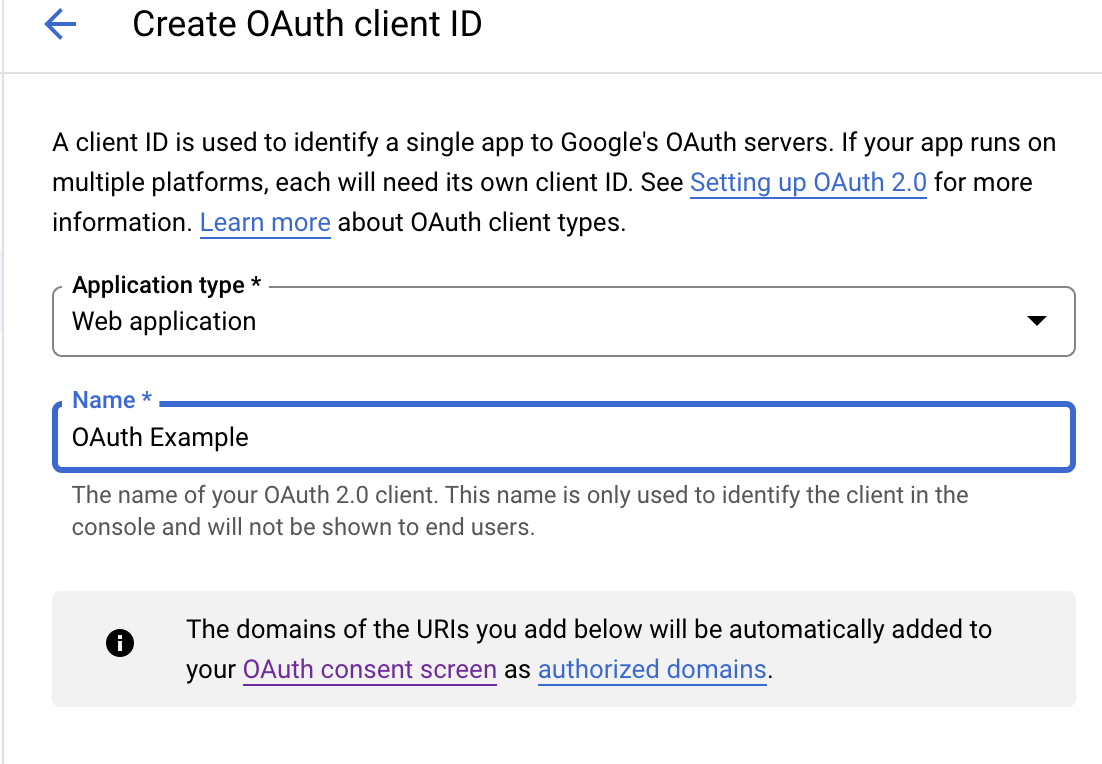Go back using the blue arrow
Screen dimensions: 1102x764
(x=60, y=25)
